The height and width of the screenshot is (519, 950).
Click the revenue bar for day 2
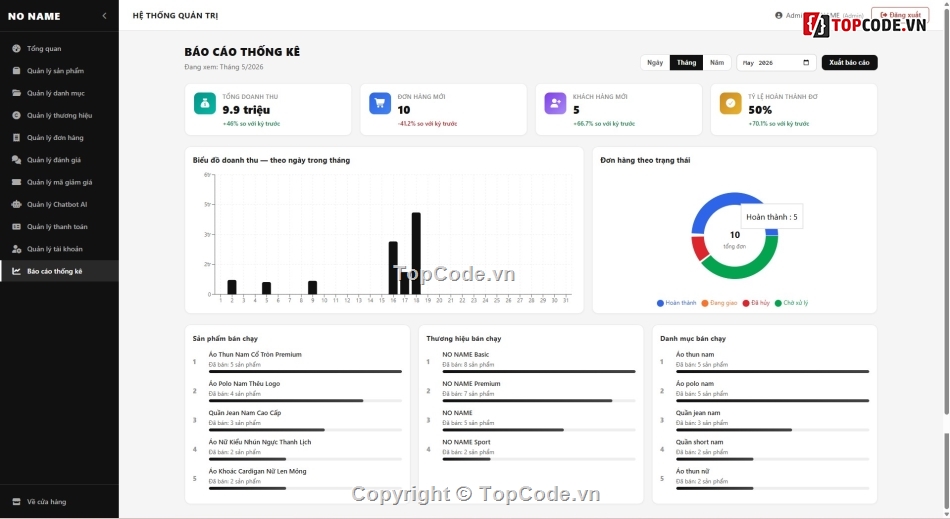[231, 287]
